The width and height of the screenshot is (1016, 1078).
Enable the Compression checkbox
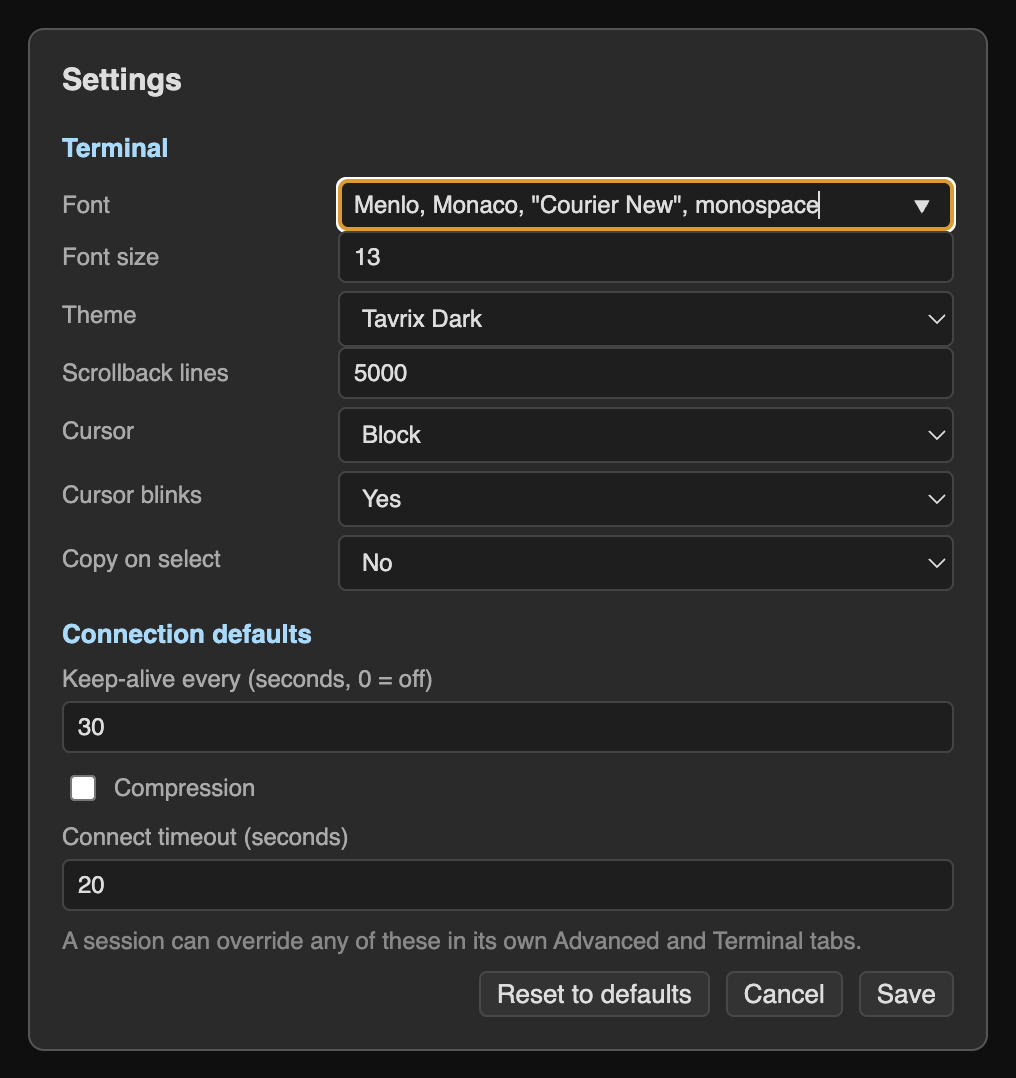(83, 788)
